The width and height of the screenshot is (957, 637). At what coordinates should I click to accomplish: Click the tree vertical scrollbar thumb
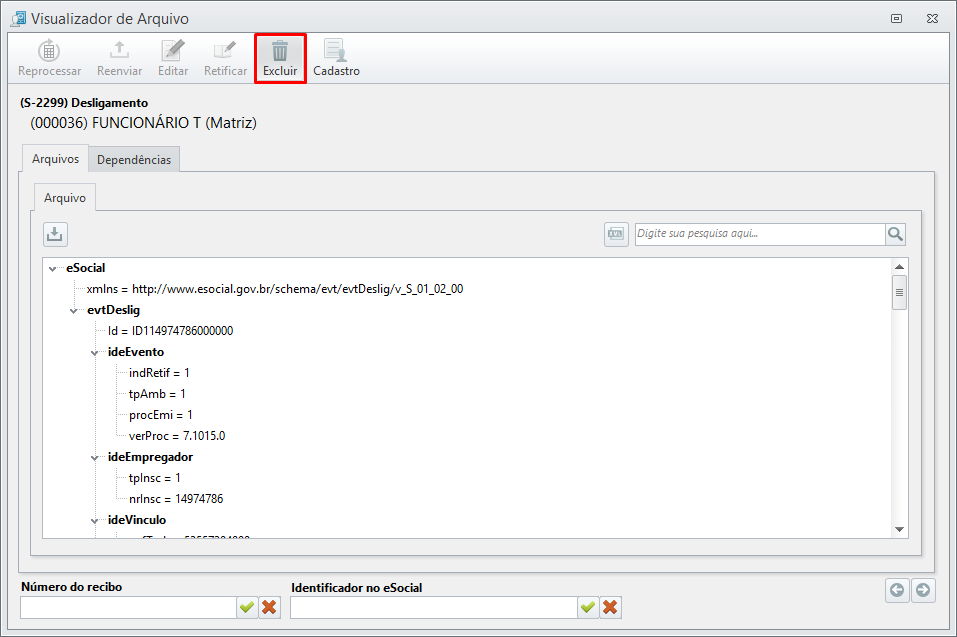click(899, 292)
